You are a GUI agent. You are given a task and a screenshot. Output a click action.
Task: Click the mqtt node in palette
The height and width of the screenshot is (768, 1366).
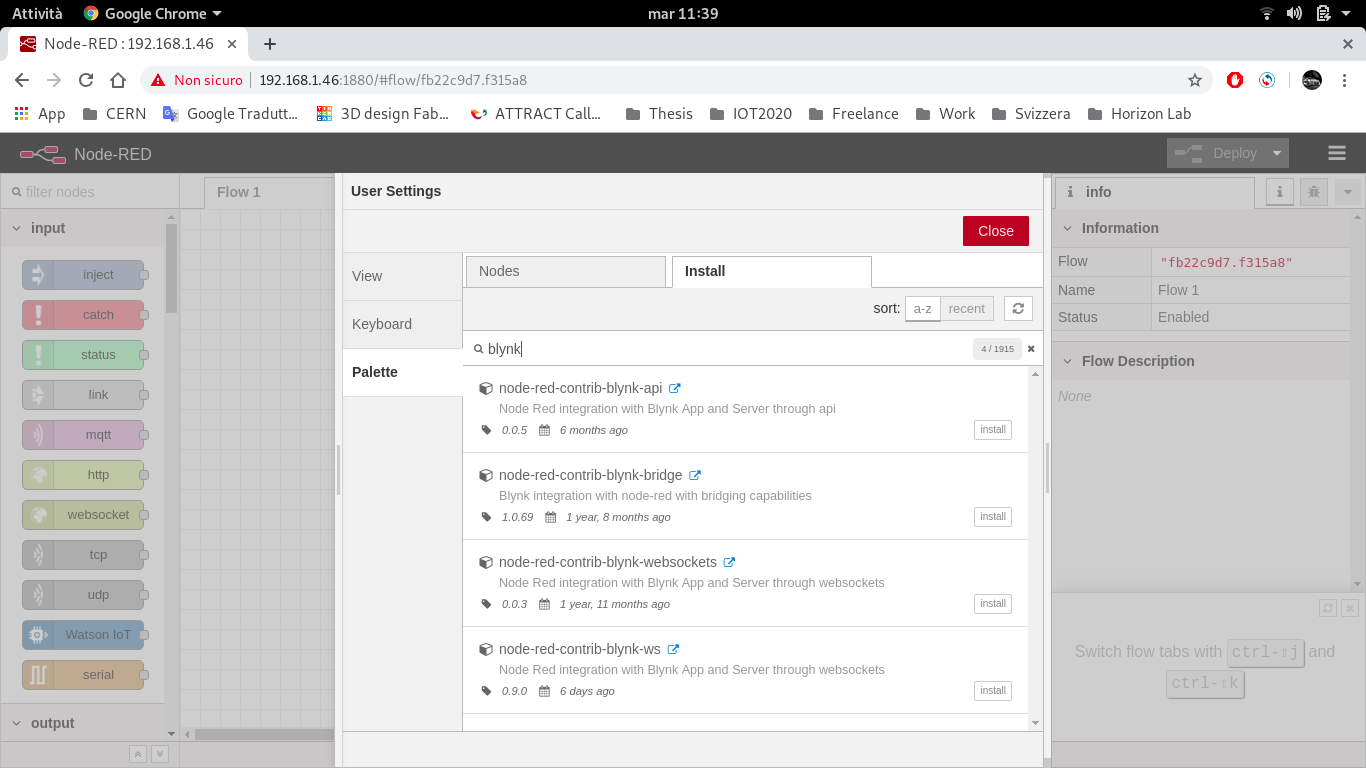83,435
